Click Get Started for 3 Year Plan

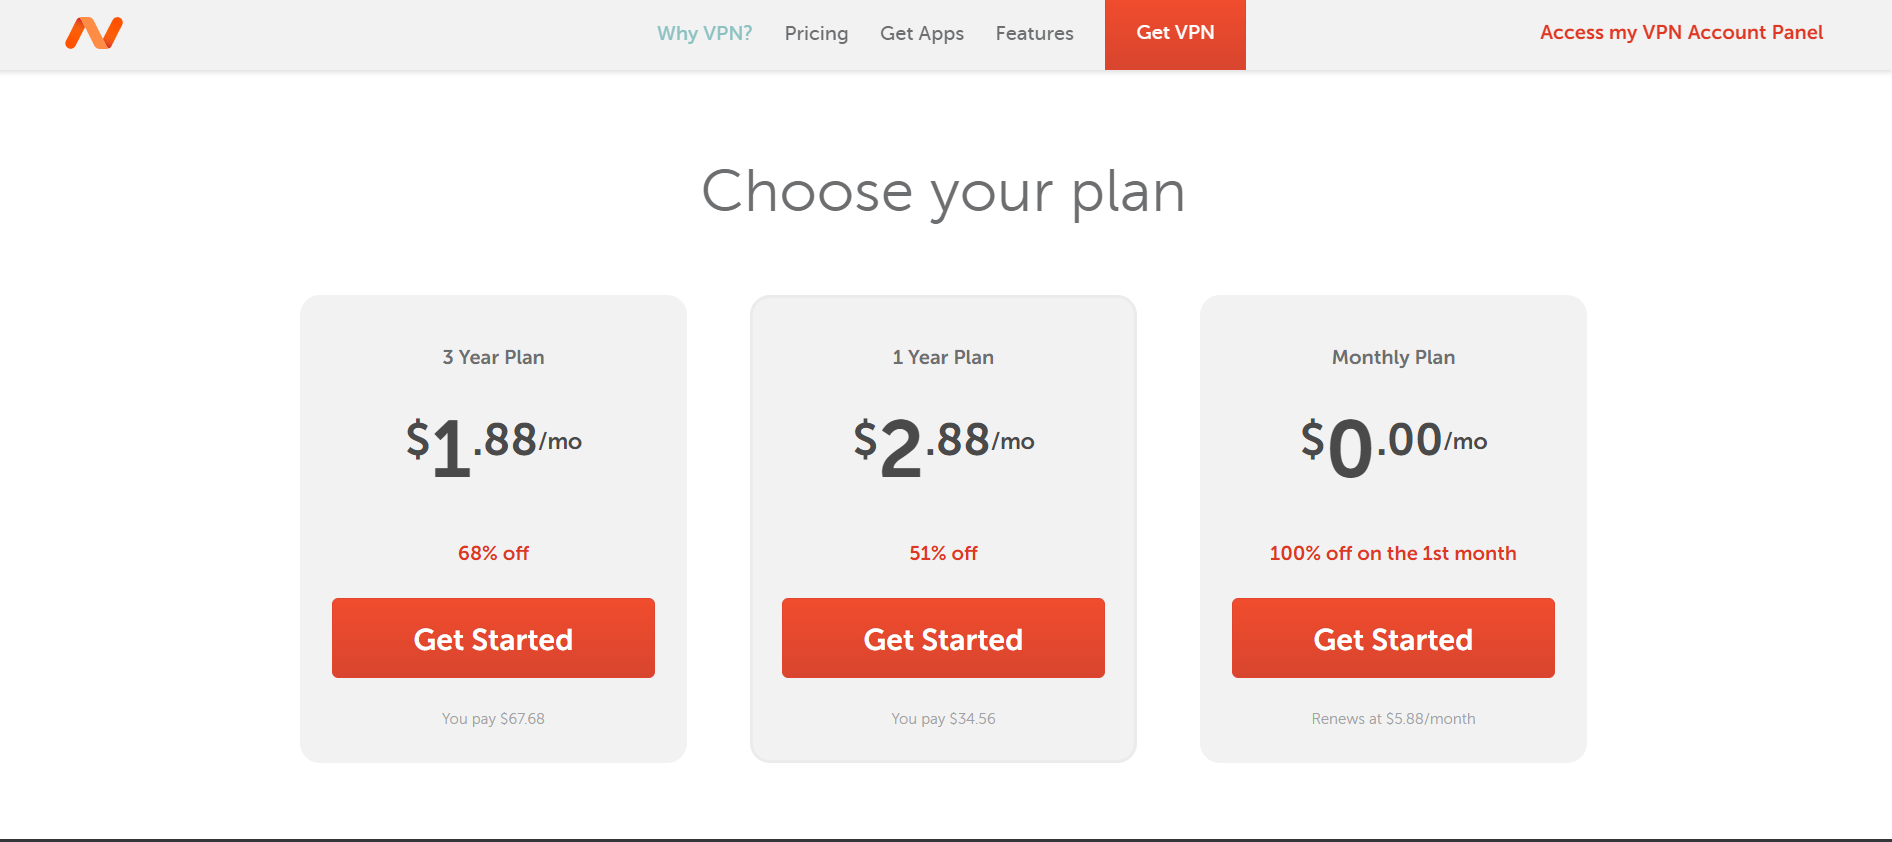[493, 638]
